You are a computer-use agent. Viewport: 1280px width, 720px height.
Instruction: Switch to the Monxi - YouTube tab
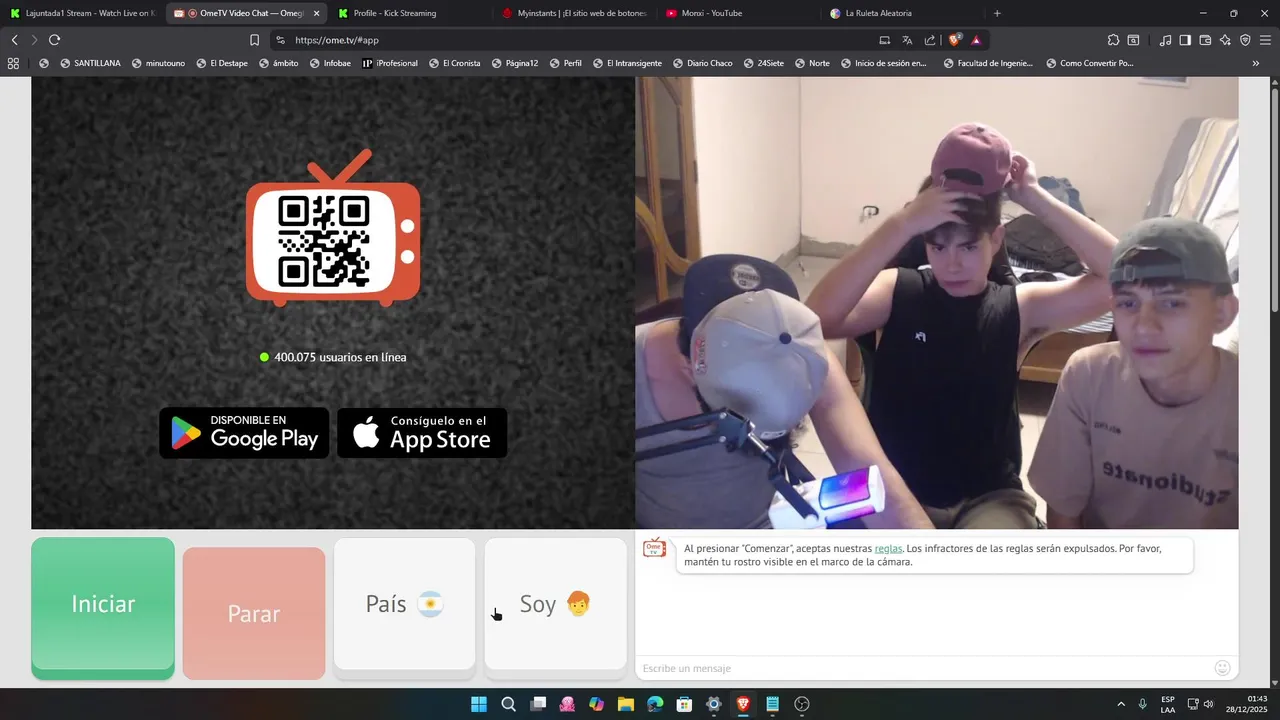(738, 13)
